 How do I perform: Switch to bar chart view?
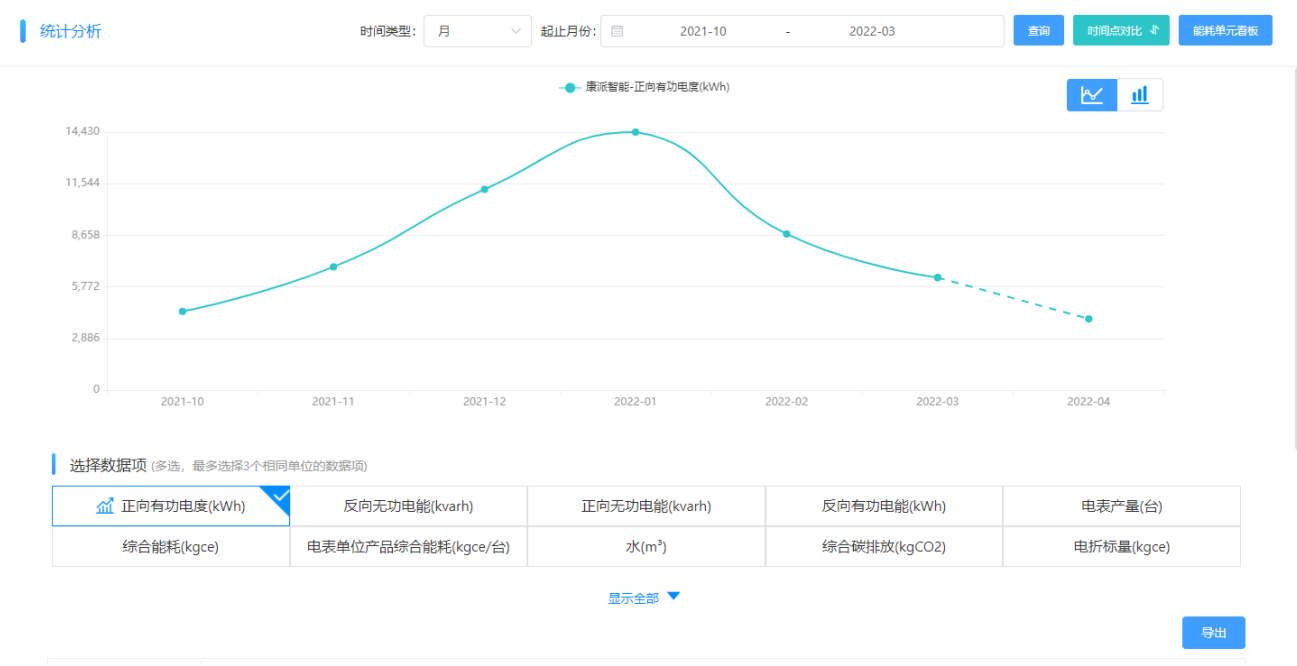1140,95
